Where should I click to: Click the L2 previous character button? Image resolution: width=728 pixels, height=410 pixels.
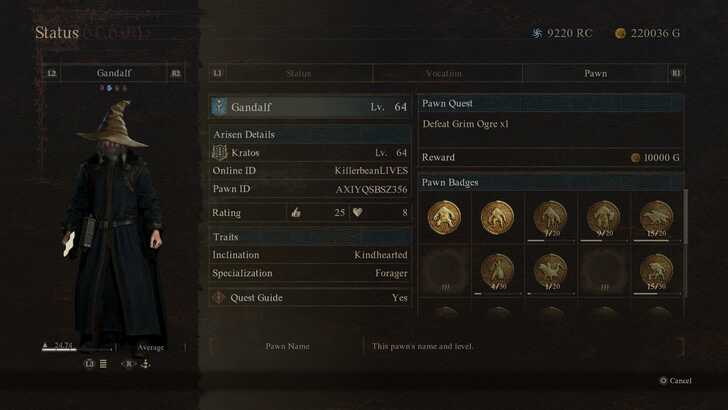click(x=52, y=73)
